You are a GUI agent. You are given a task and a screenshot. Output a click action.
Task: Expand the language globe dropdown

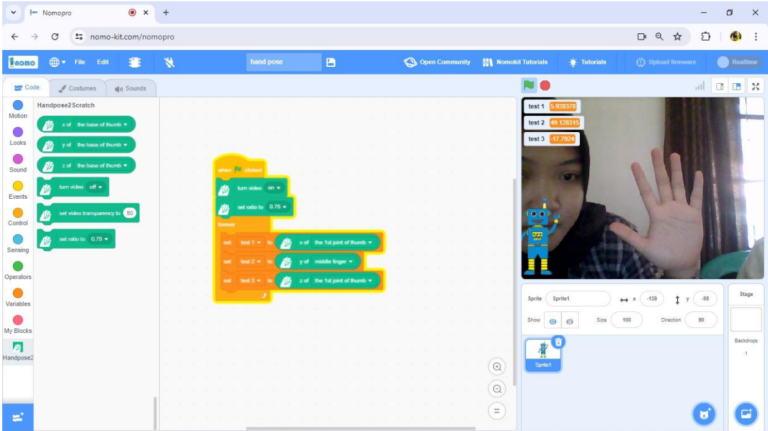[56, 62]
